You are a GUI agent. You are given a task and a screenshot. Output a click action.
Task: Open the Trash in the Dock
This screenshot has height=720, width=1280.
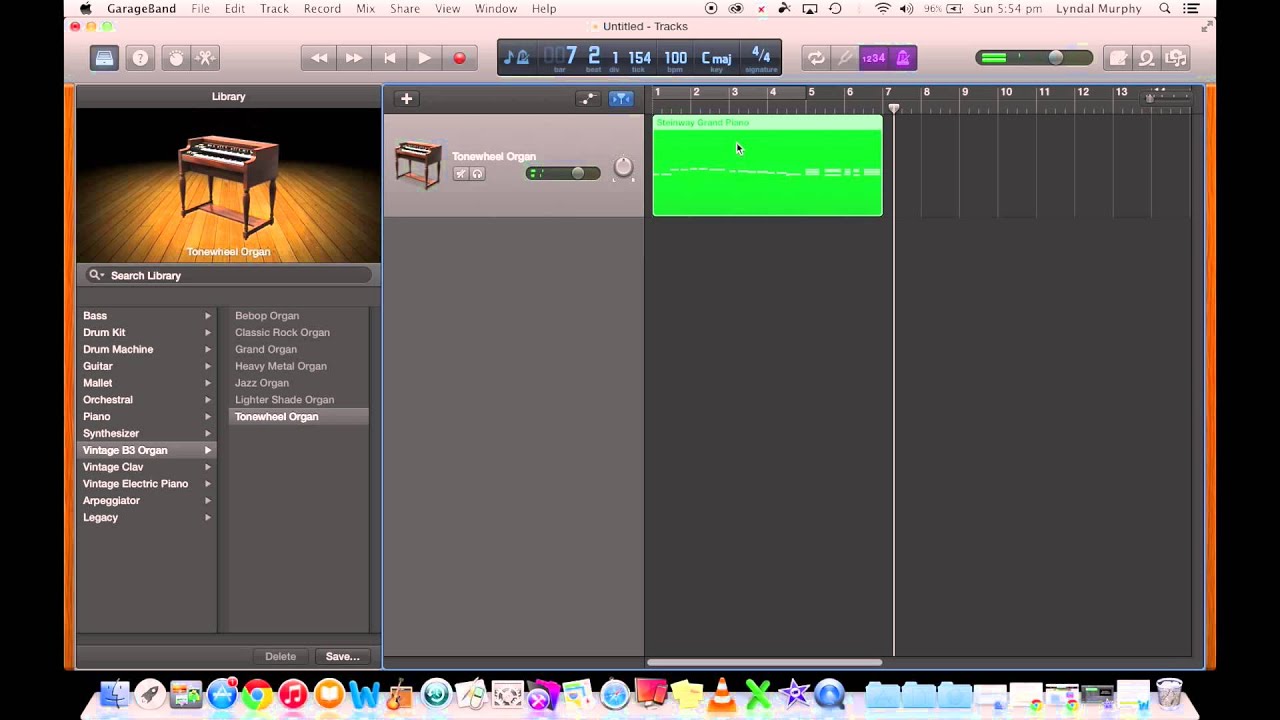tap(1168, 694)
